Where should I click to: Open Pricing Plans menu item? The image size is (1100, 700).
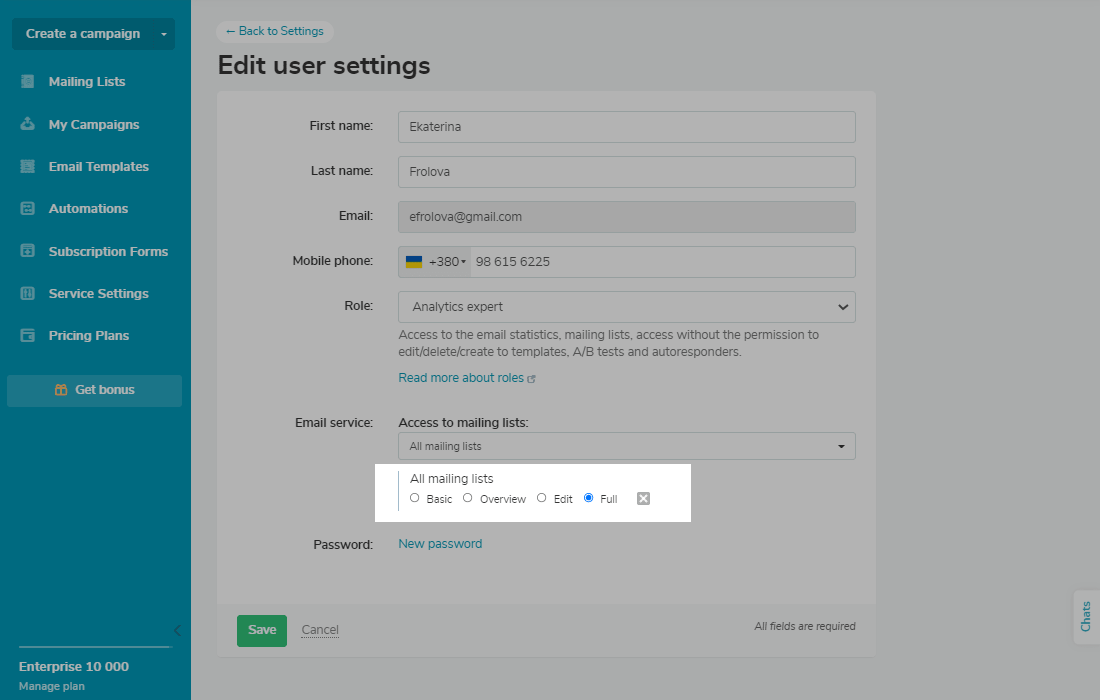tap(89, 335)
